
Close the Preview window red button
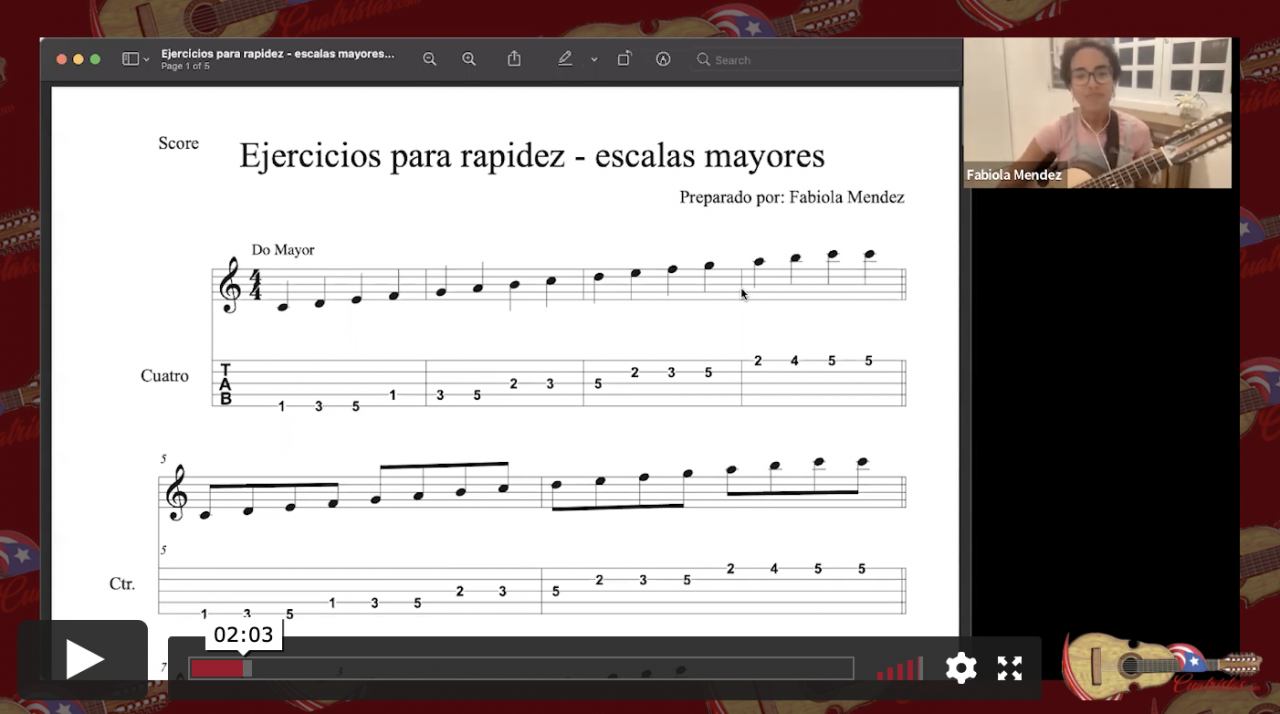click(61, 59)
